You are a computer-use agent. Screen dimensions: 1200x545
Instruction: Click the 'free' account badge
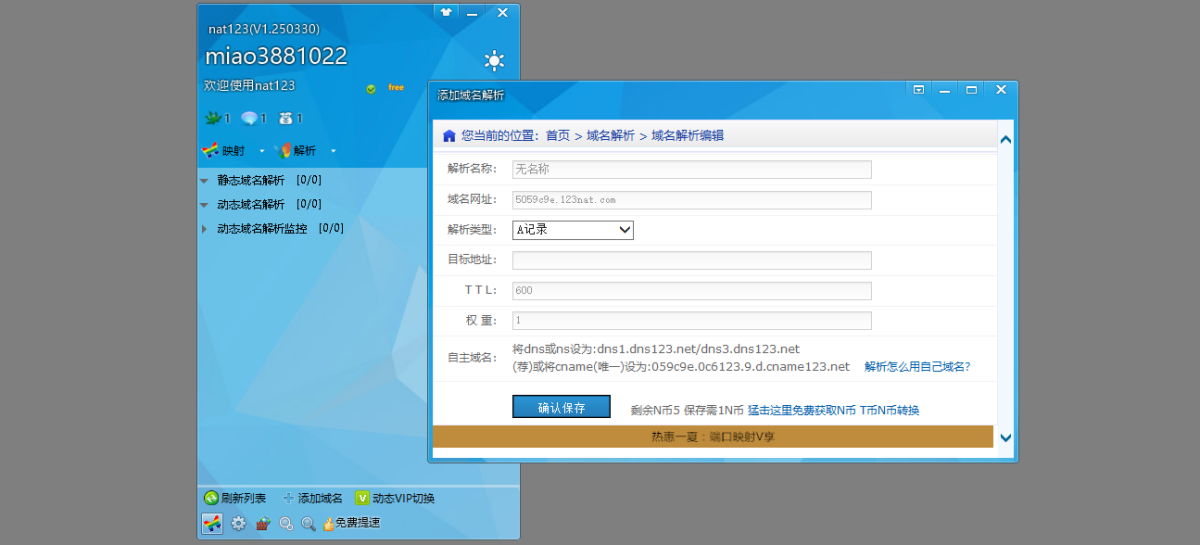[396, 88]
